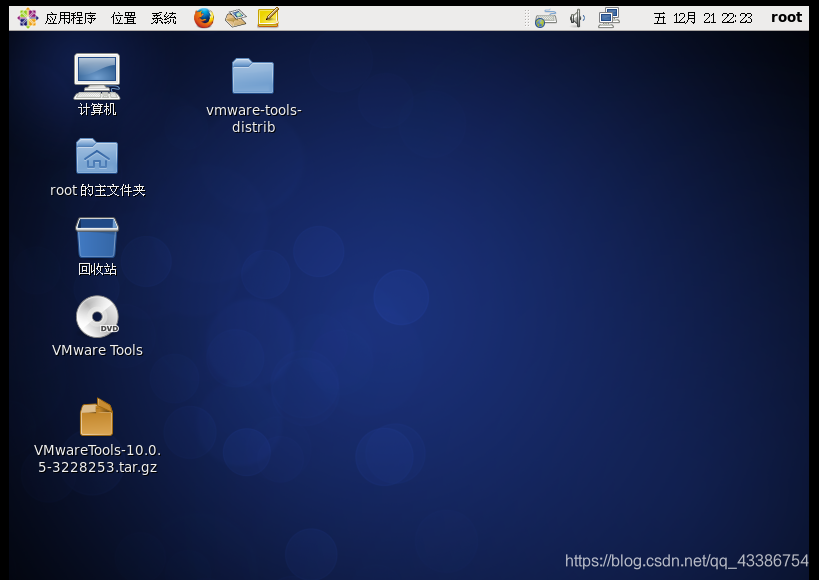This screenshot has height=580, width=819.
Task: Open the 系统 menu
Action: (164, 18)
